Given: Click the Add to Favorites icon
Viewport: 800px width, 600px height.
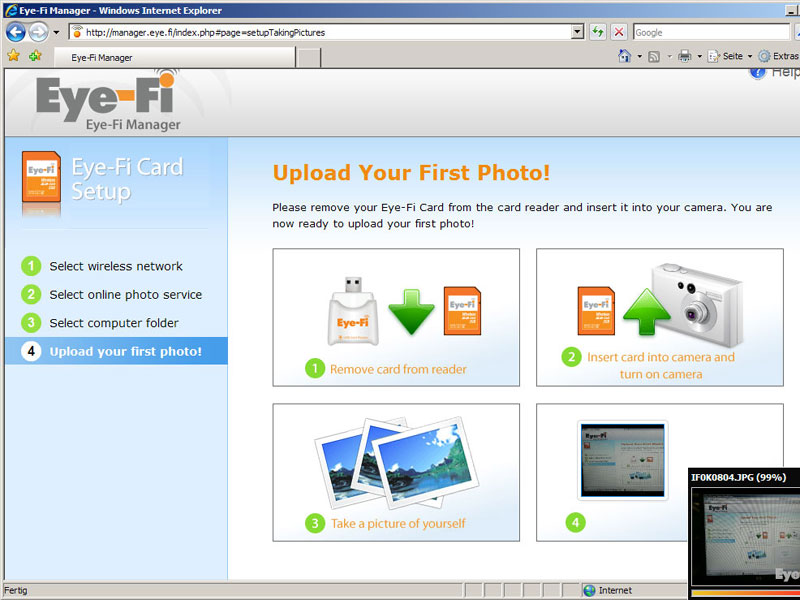Looking at the screenshot, I should coord(35,56).
